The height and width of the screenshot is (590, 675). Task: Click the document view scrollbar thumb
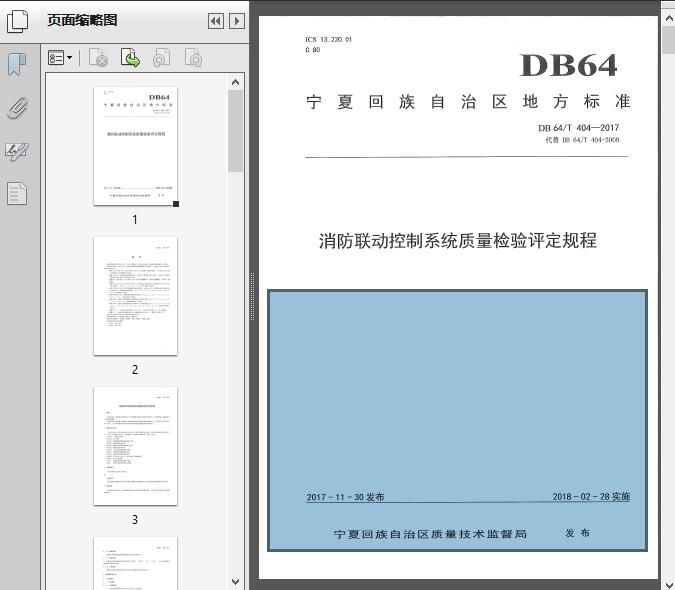coord(669,40)
